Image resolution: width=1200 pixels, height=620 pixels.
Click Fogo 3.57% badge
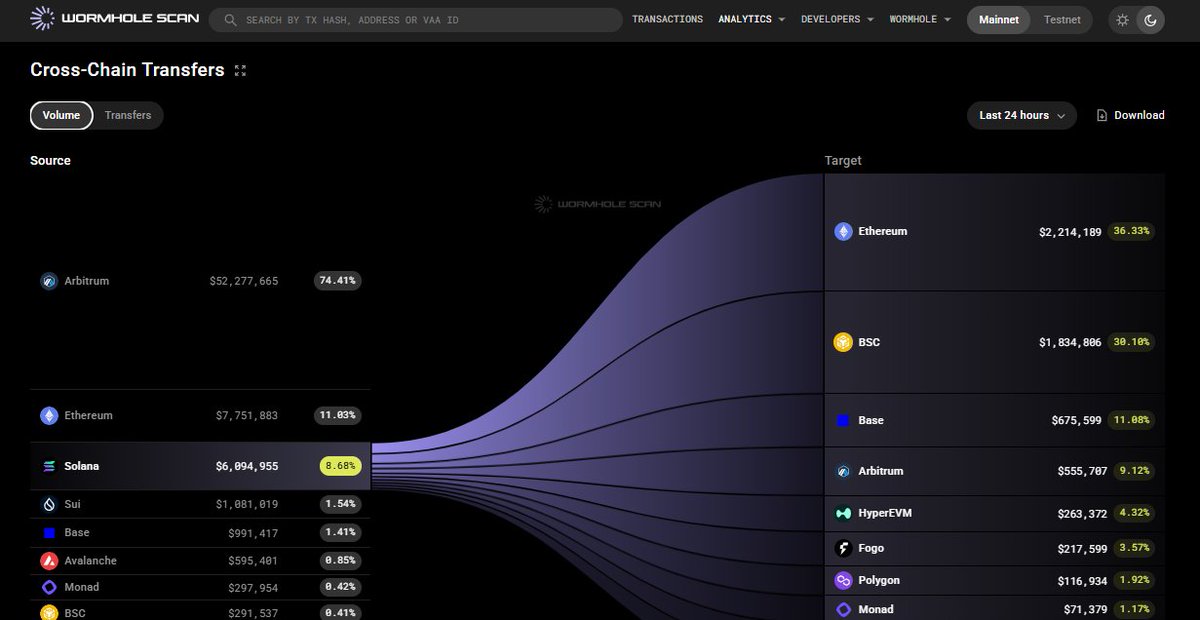pyautogui.click(x=1134, y=548)
